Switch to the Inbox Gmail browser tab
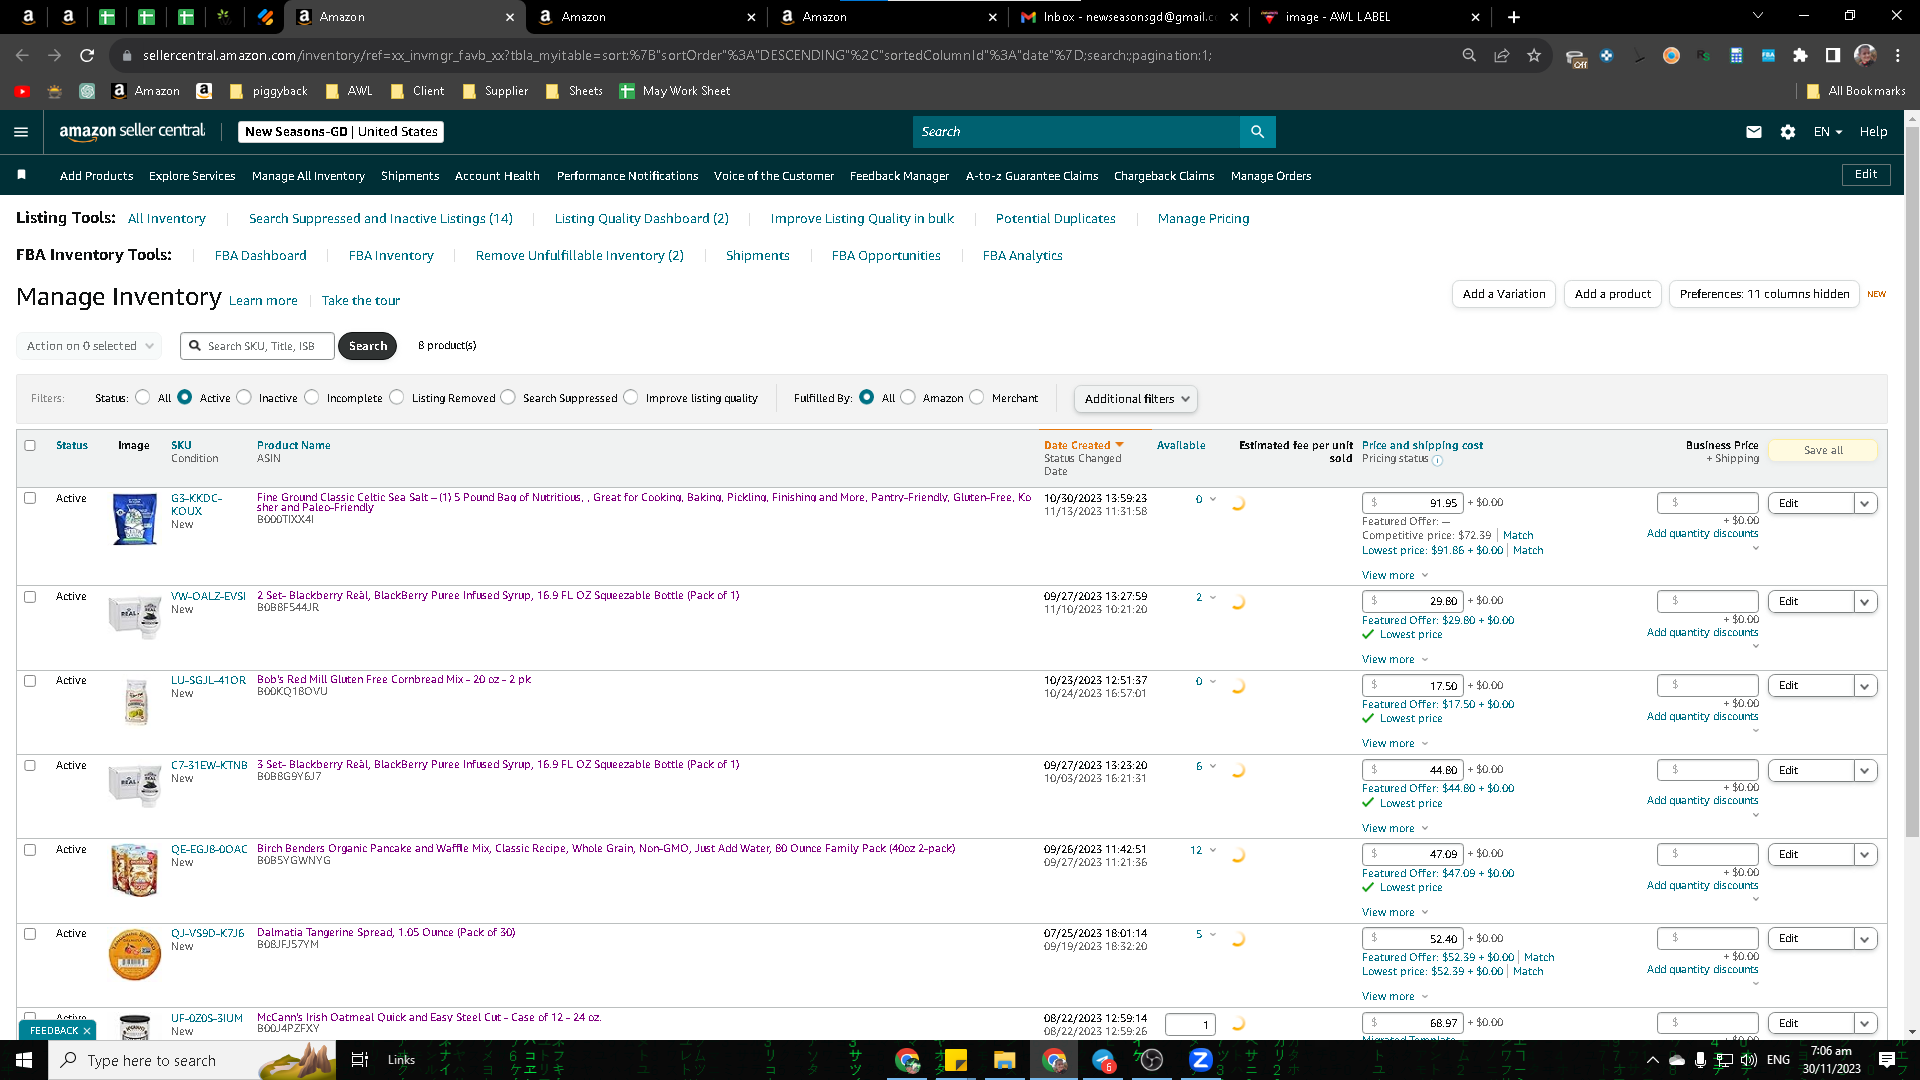This screenshot has height=1080, width=1920. [1128, 17]
